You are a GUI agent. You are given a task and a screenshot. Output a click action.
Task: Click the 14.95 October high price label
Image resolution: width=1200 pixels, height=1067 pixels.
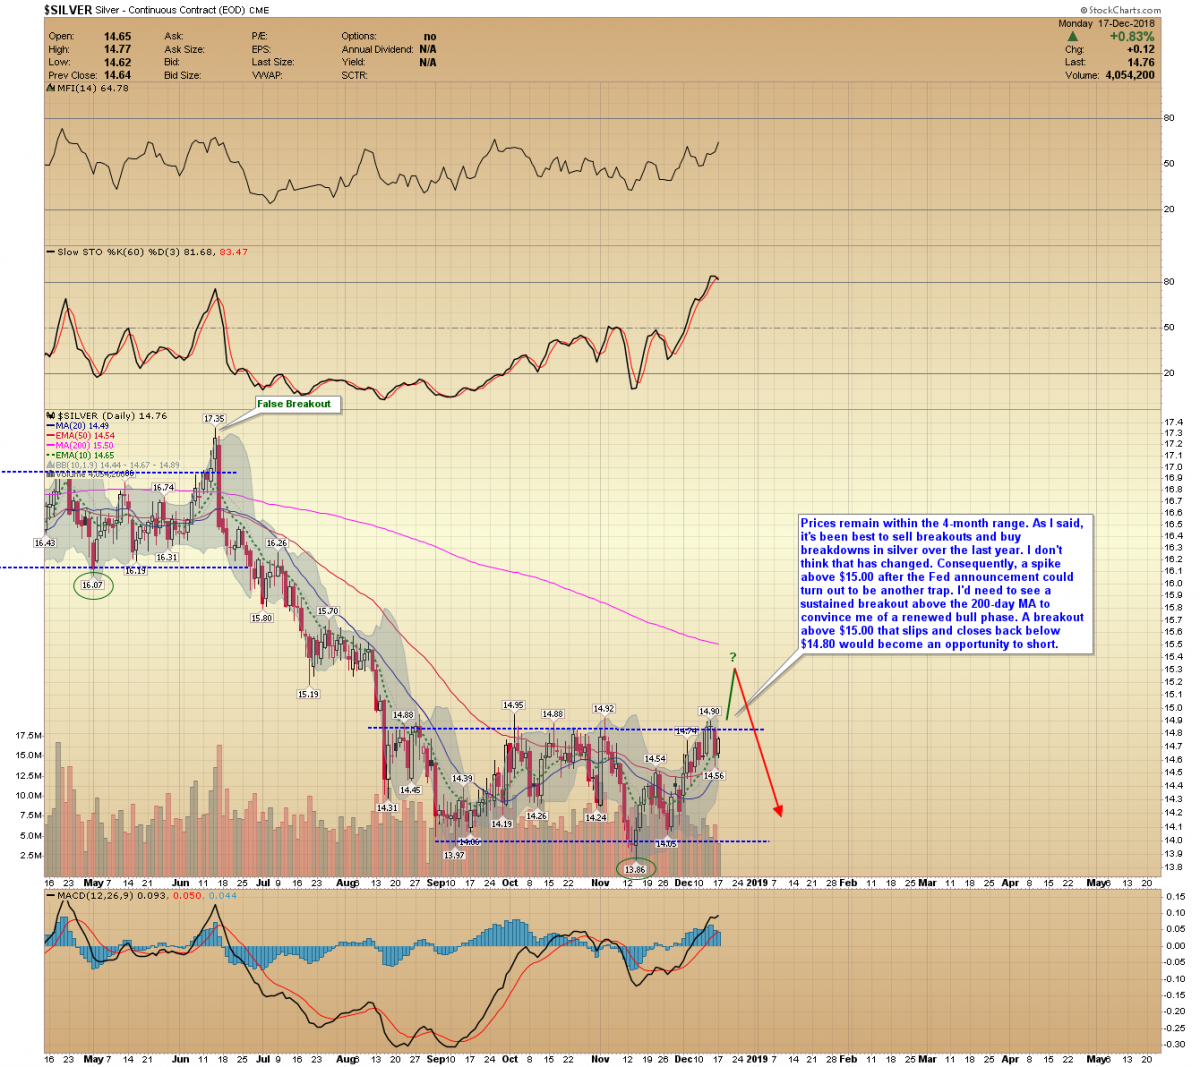(x=513, y=705)
